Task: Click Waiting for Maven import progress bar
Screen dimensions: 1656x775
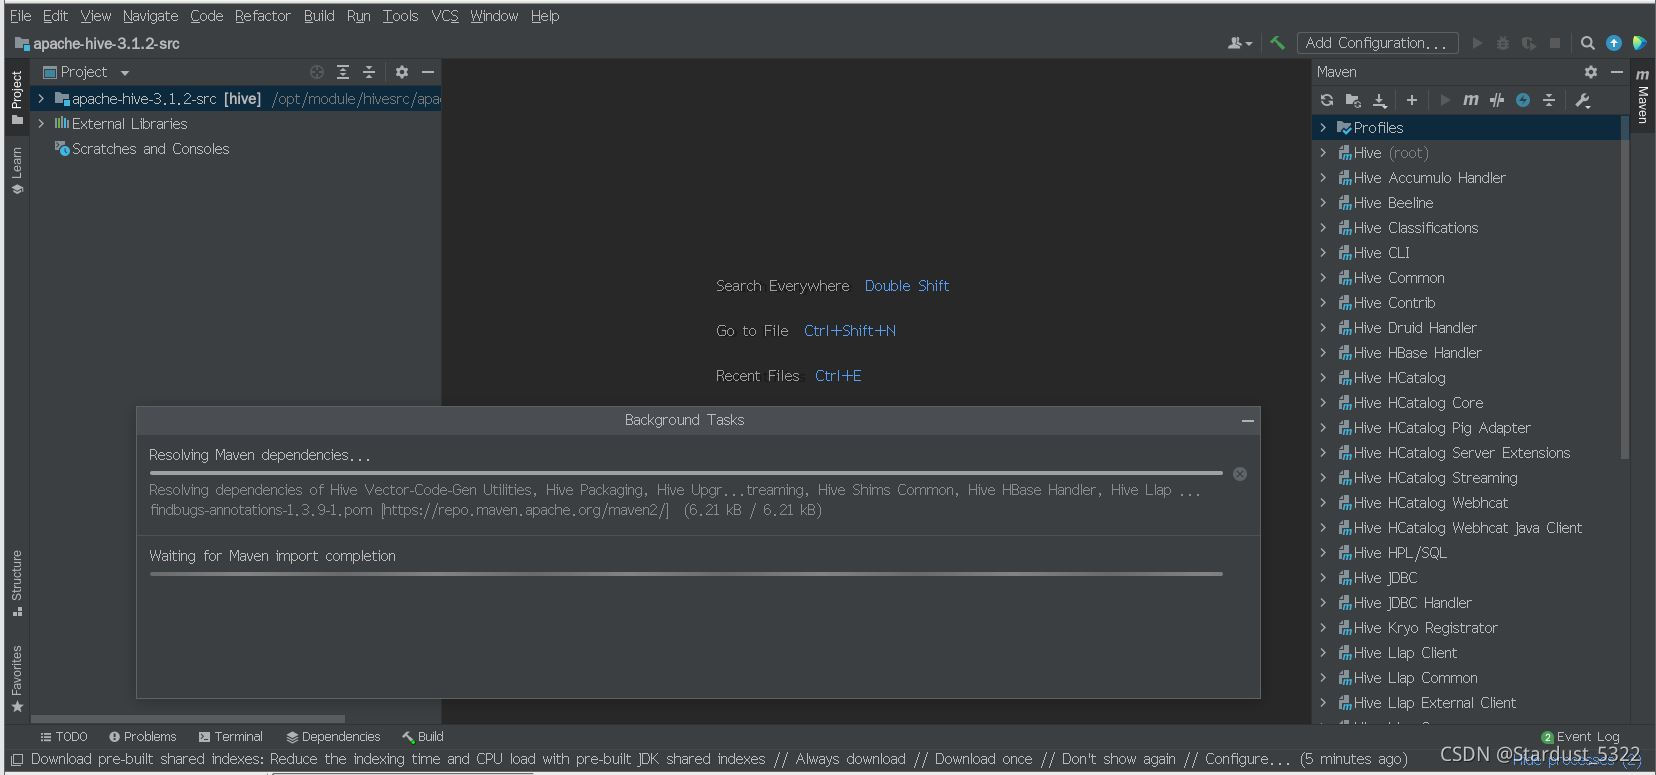Action: click(686, 574)
